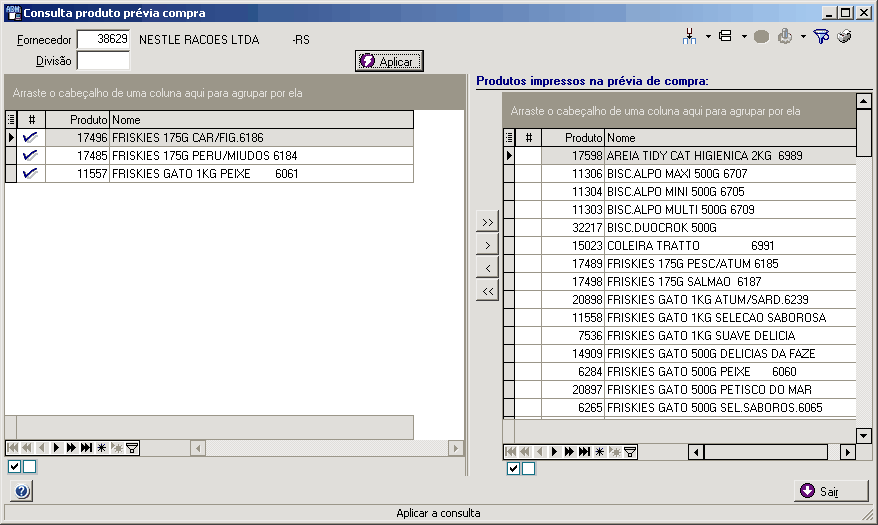Viewport: 878px width, 525px height.
Task: Open help with the question mark icon
Action: pyautogui.click(x=21, y=491)
